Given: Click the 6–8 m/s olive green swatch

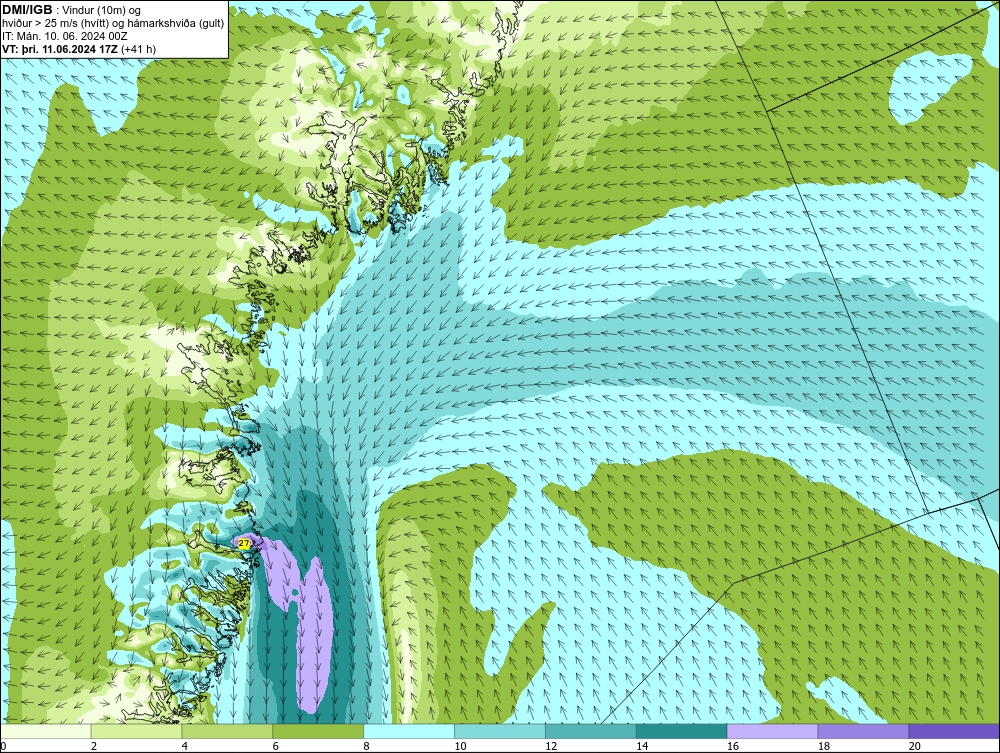Looking at the screenshot, I should tap(318, 731).
